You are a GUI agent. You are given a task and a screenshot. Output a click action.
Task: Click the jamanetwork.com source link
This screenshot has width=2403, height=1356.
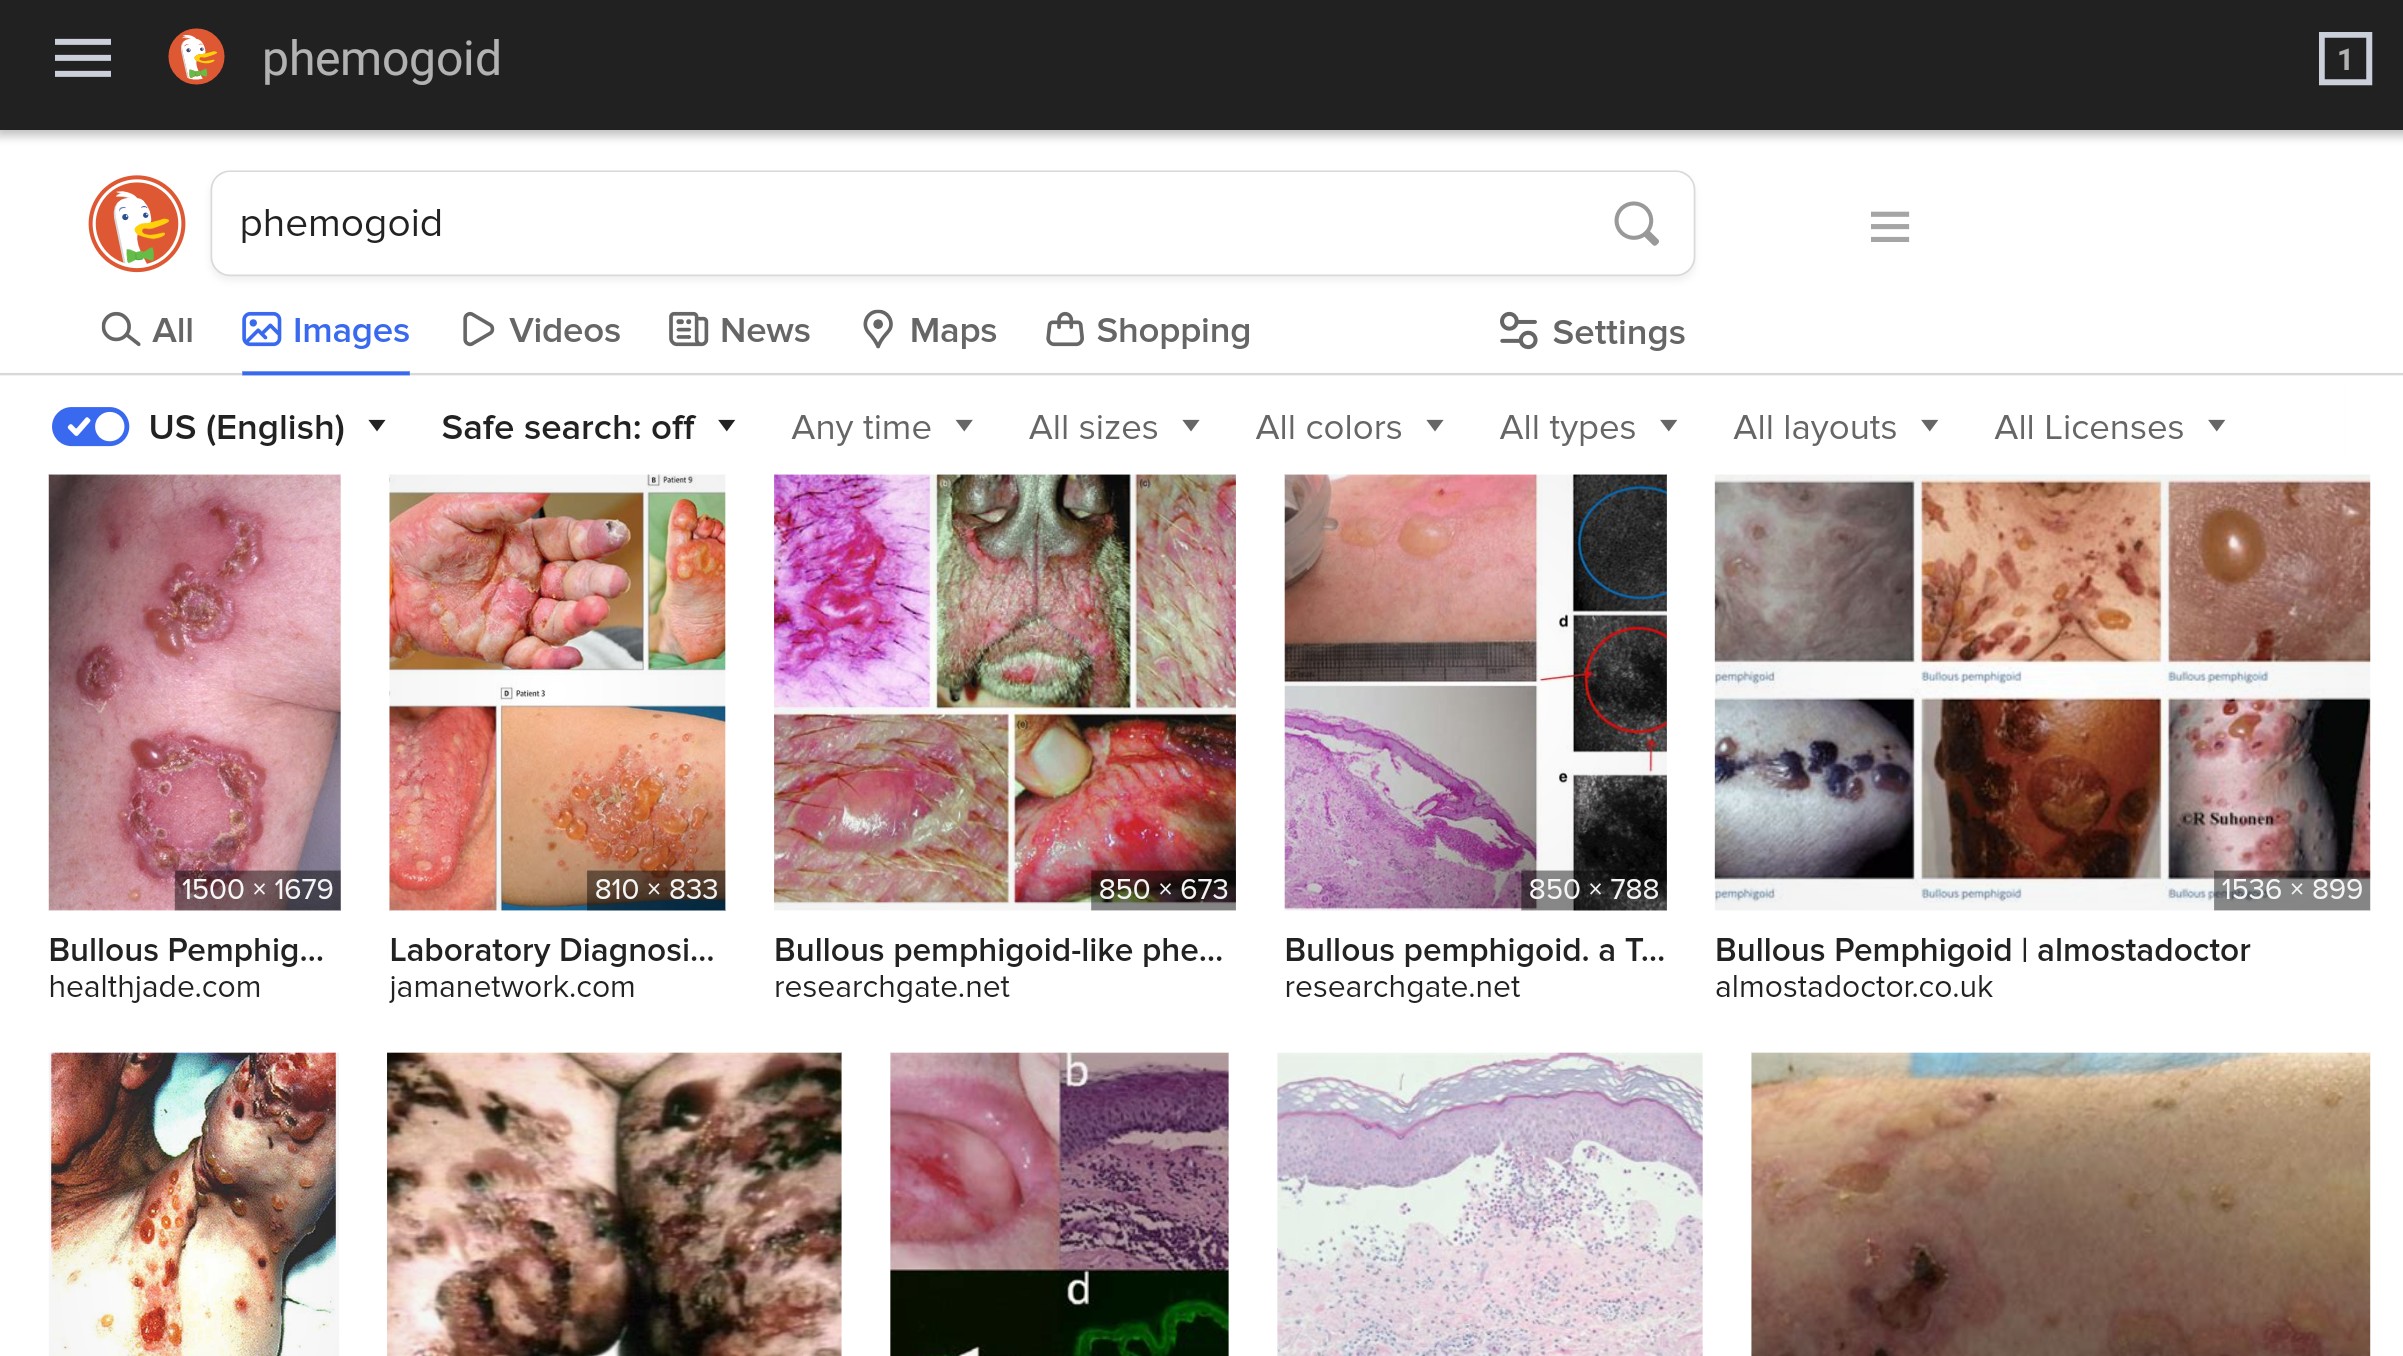[512, 987]
